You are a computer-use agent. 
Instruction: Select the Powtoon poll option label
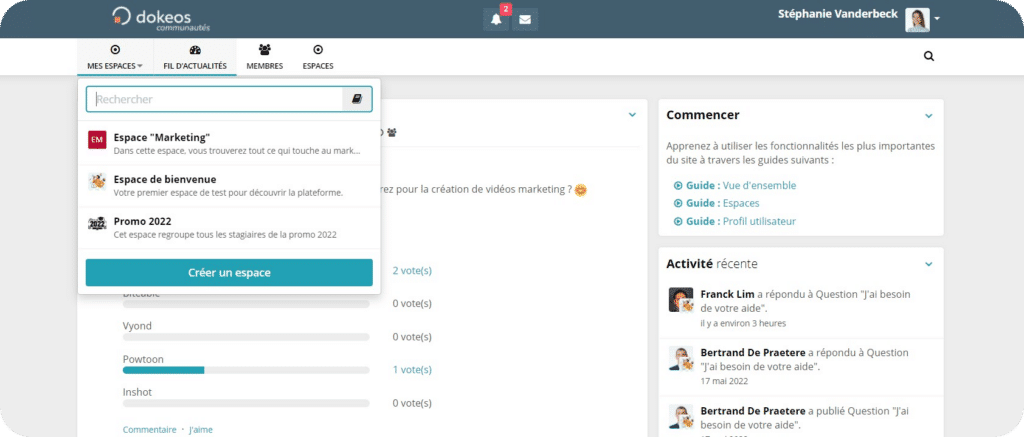click(143, 359)
